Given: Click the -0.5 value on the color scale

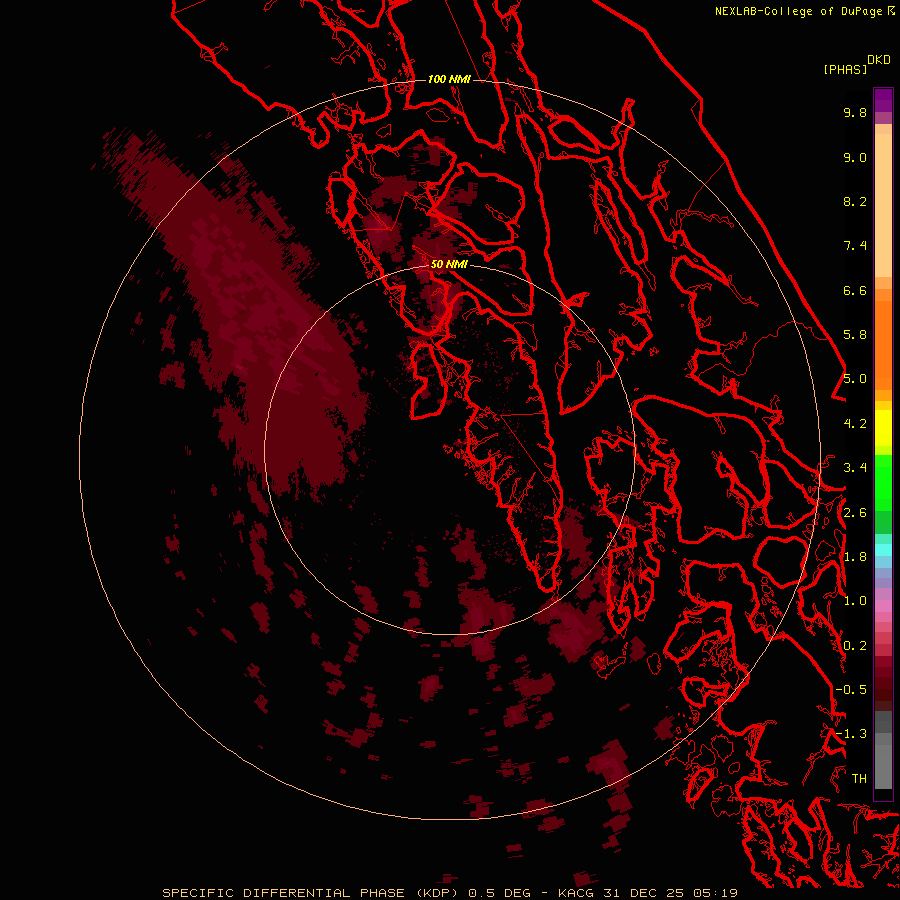Looking at the screenshot, I should [851, 690].
